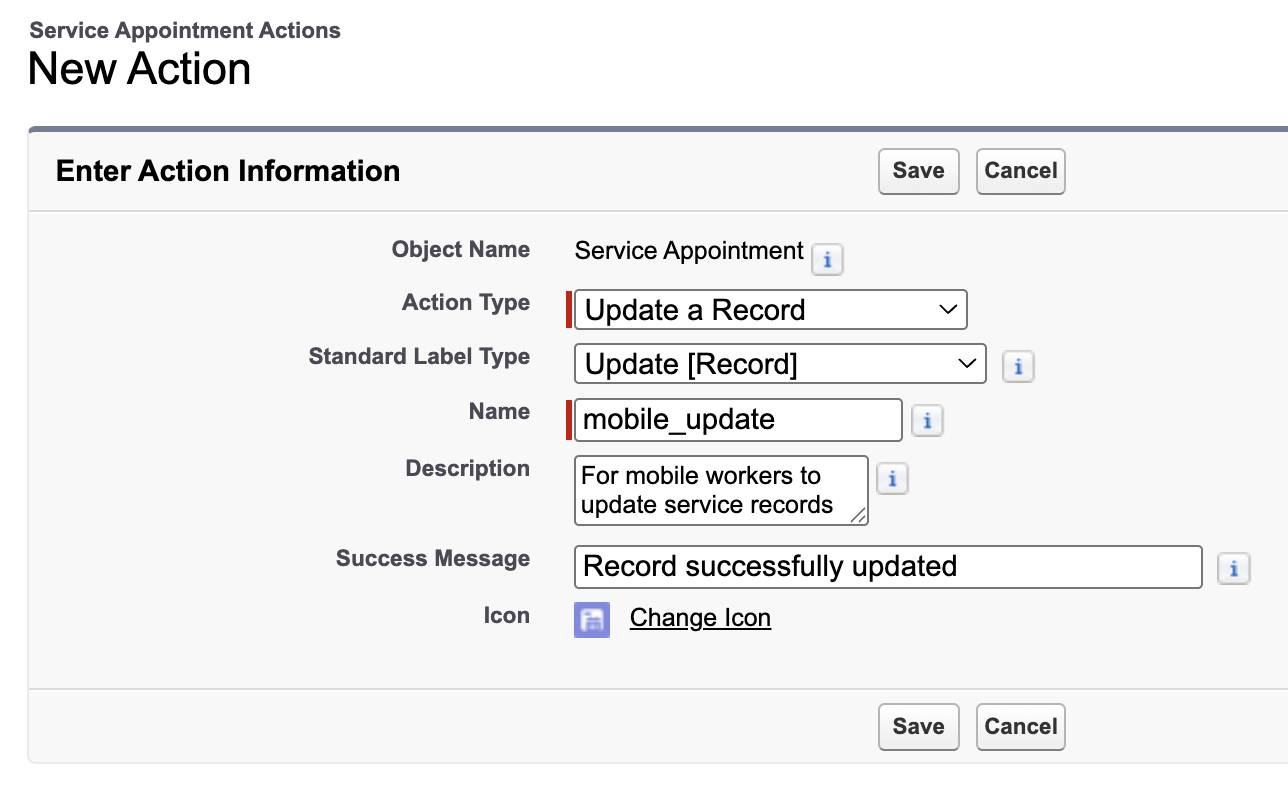Focus the Name field containing mobile_update
This screenshot has width=1288, height=794.
coord(738,419)
